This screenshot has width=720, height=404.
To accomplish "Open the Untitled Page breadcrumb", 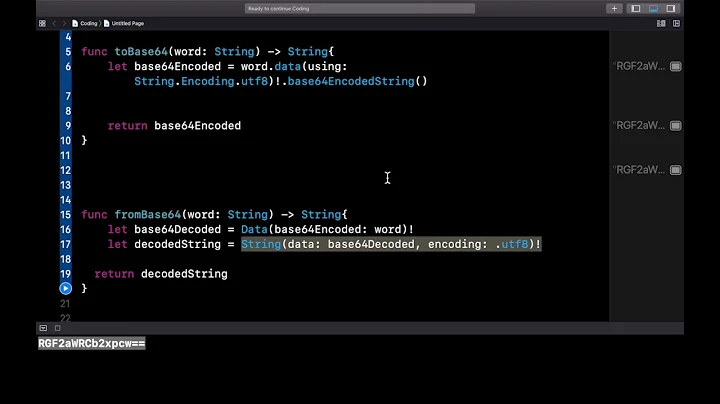I will (124, 23).
